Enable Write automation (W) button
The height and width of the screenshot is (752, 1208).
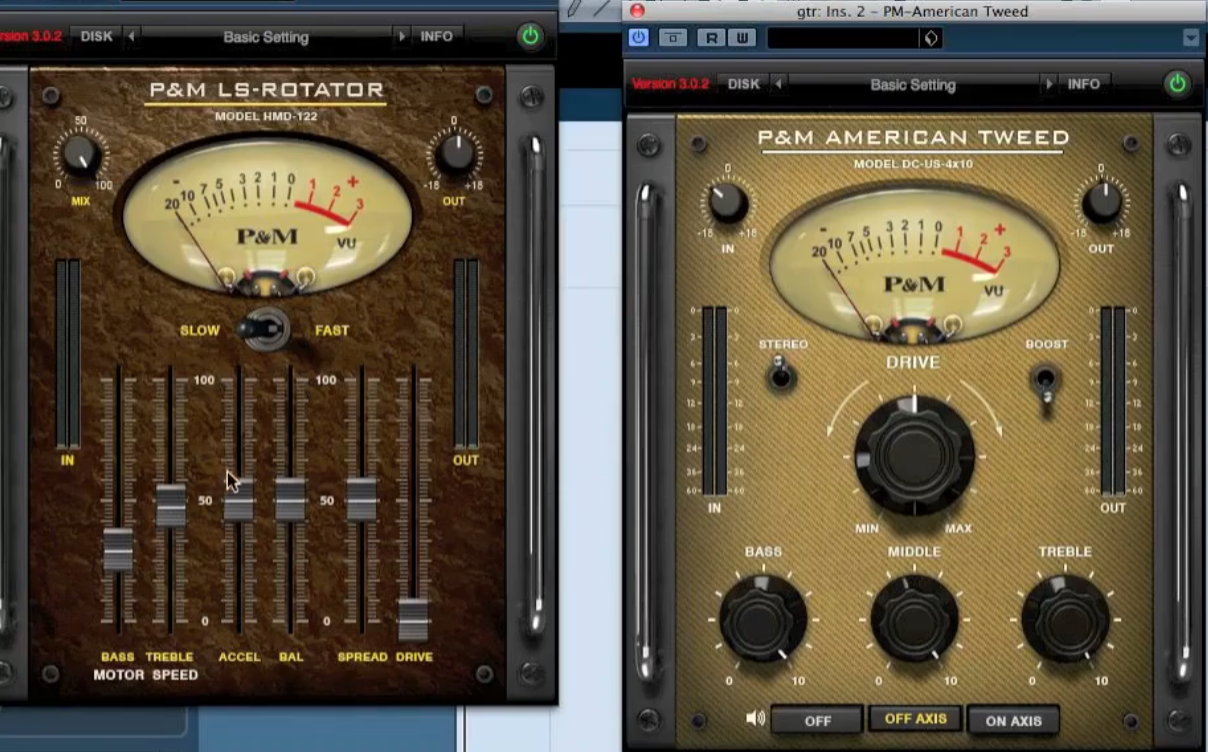[741, 38]
